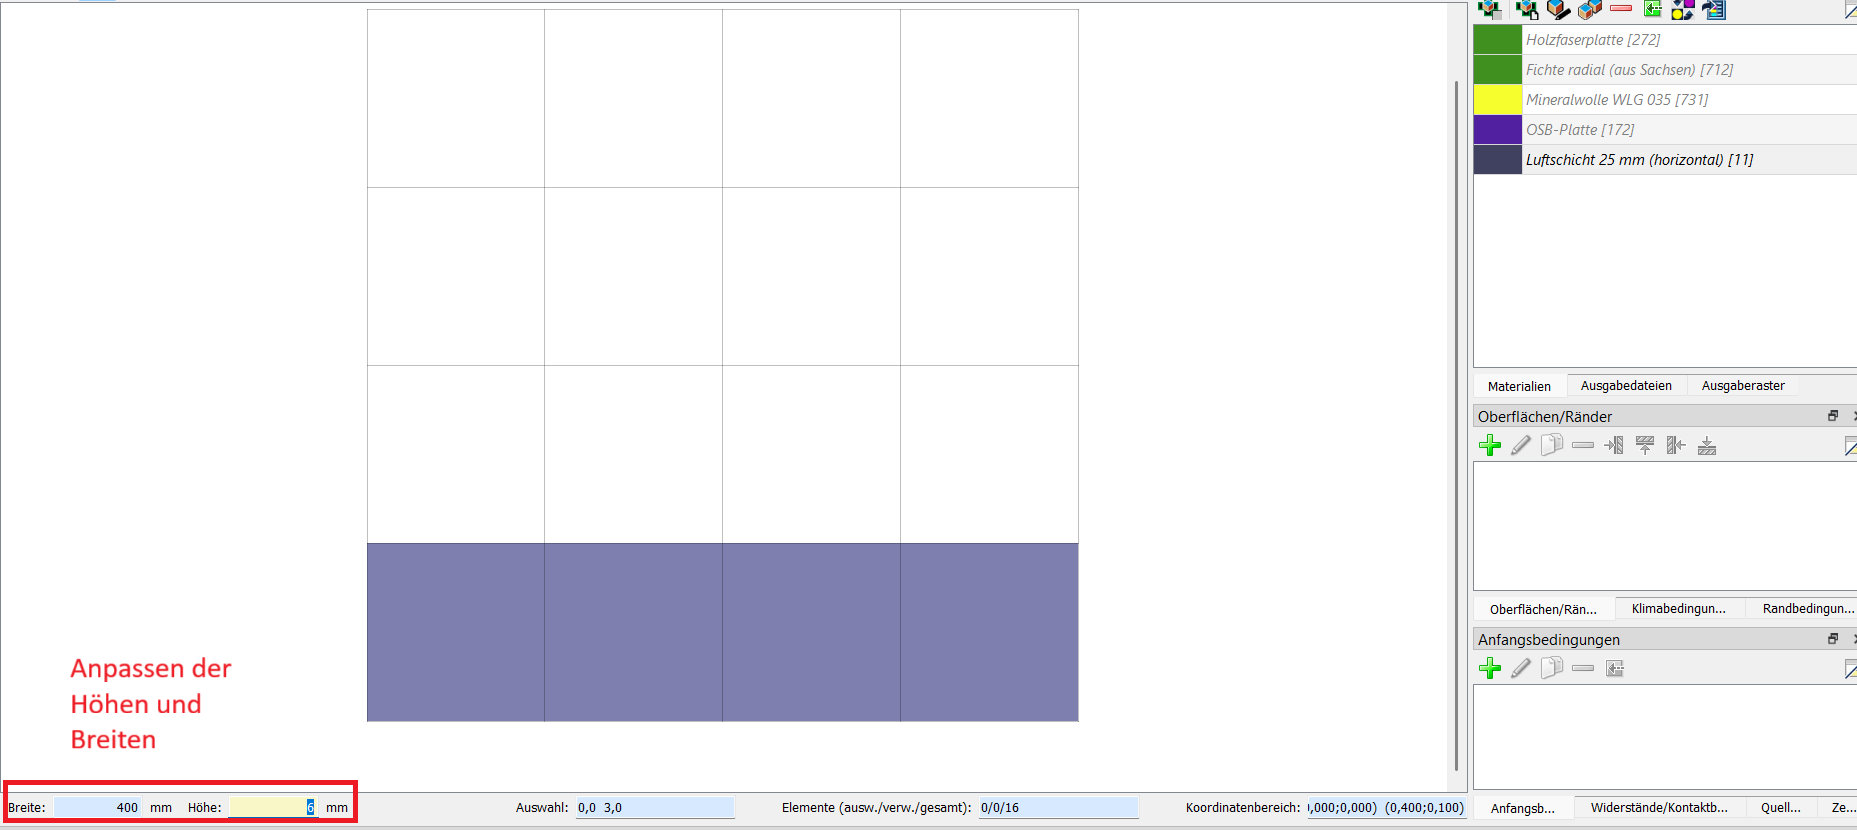Click the swap material colors icon
This screenshot has width=1857, height=830.
tap(1683, 10)
